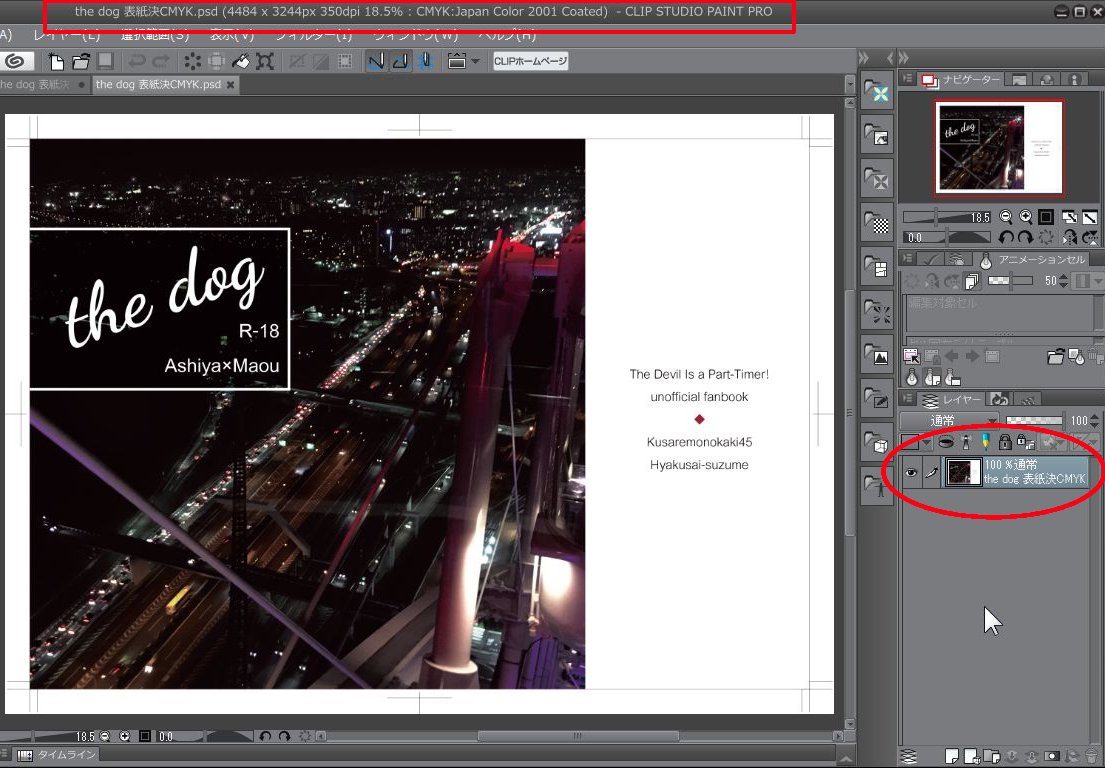Click the Undo arrow in toolbar

[137, 61]
